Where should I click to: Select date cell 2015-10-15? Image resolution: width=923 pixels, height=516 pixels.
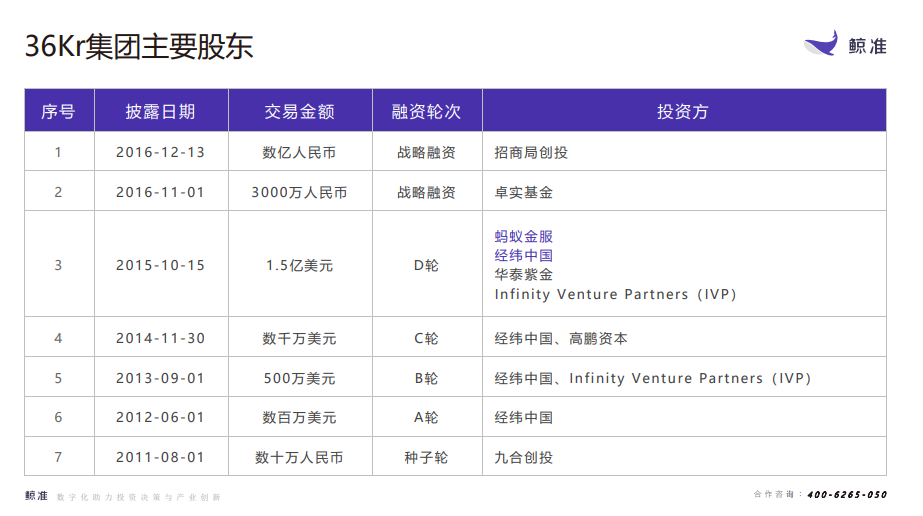point(160,265)
